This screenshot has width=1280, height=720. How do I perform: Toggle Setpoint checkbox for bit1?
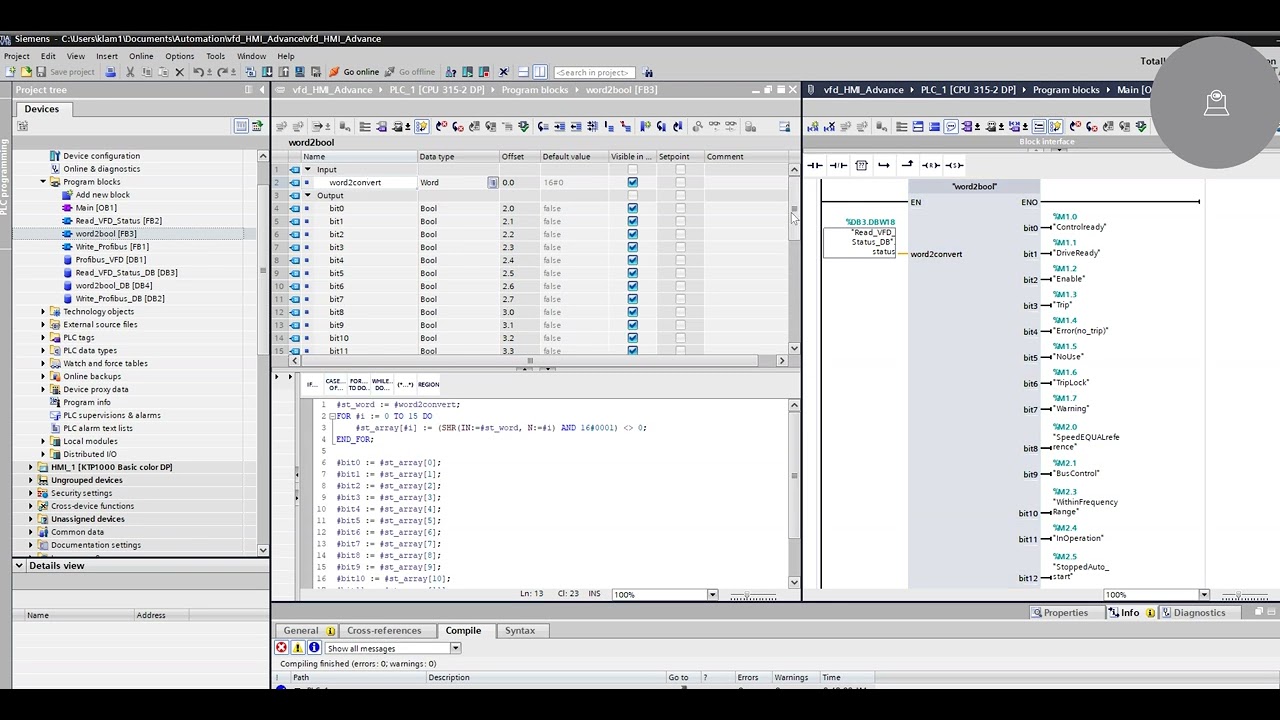tap(680, 222)
